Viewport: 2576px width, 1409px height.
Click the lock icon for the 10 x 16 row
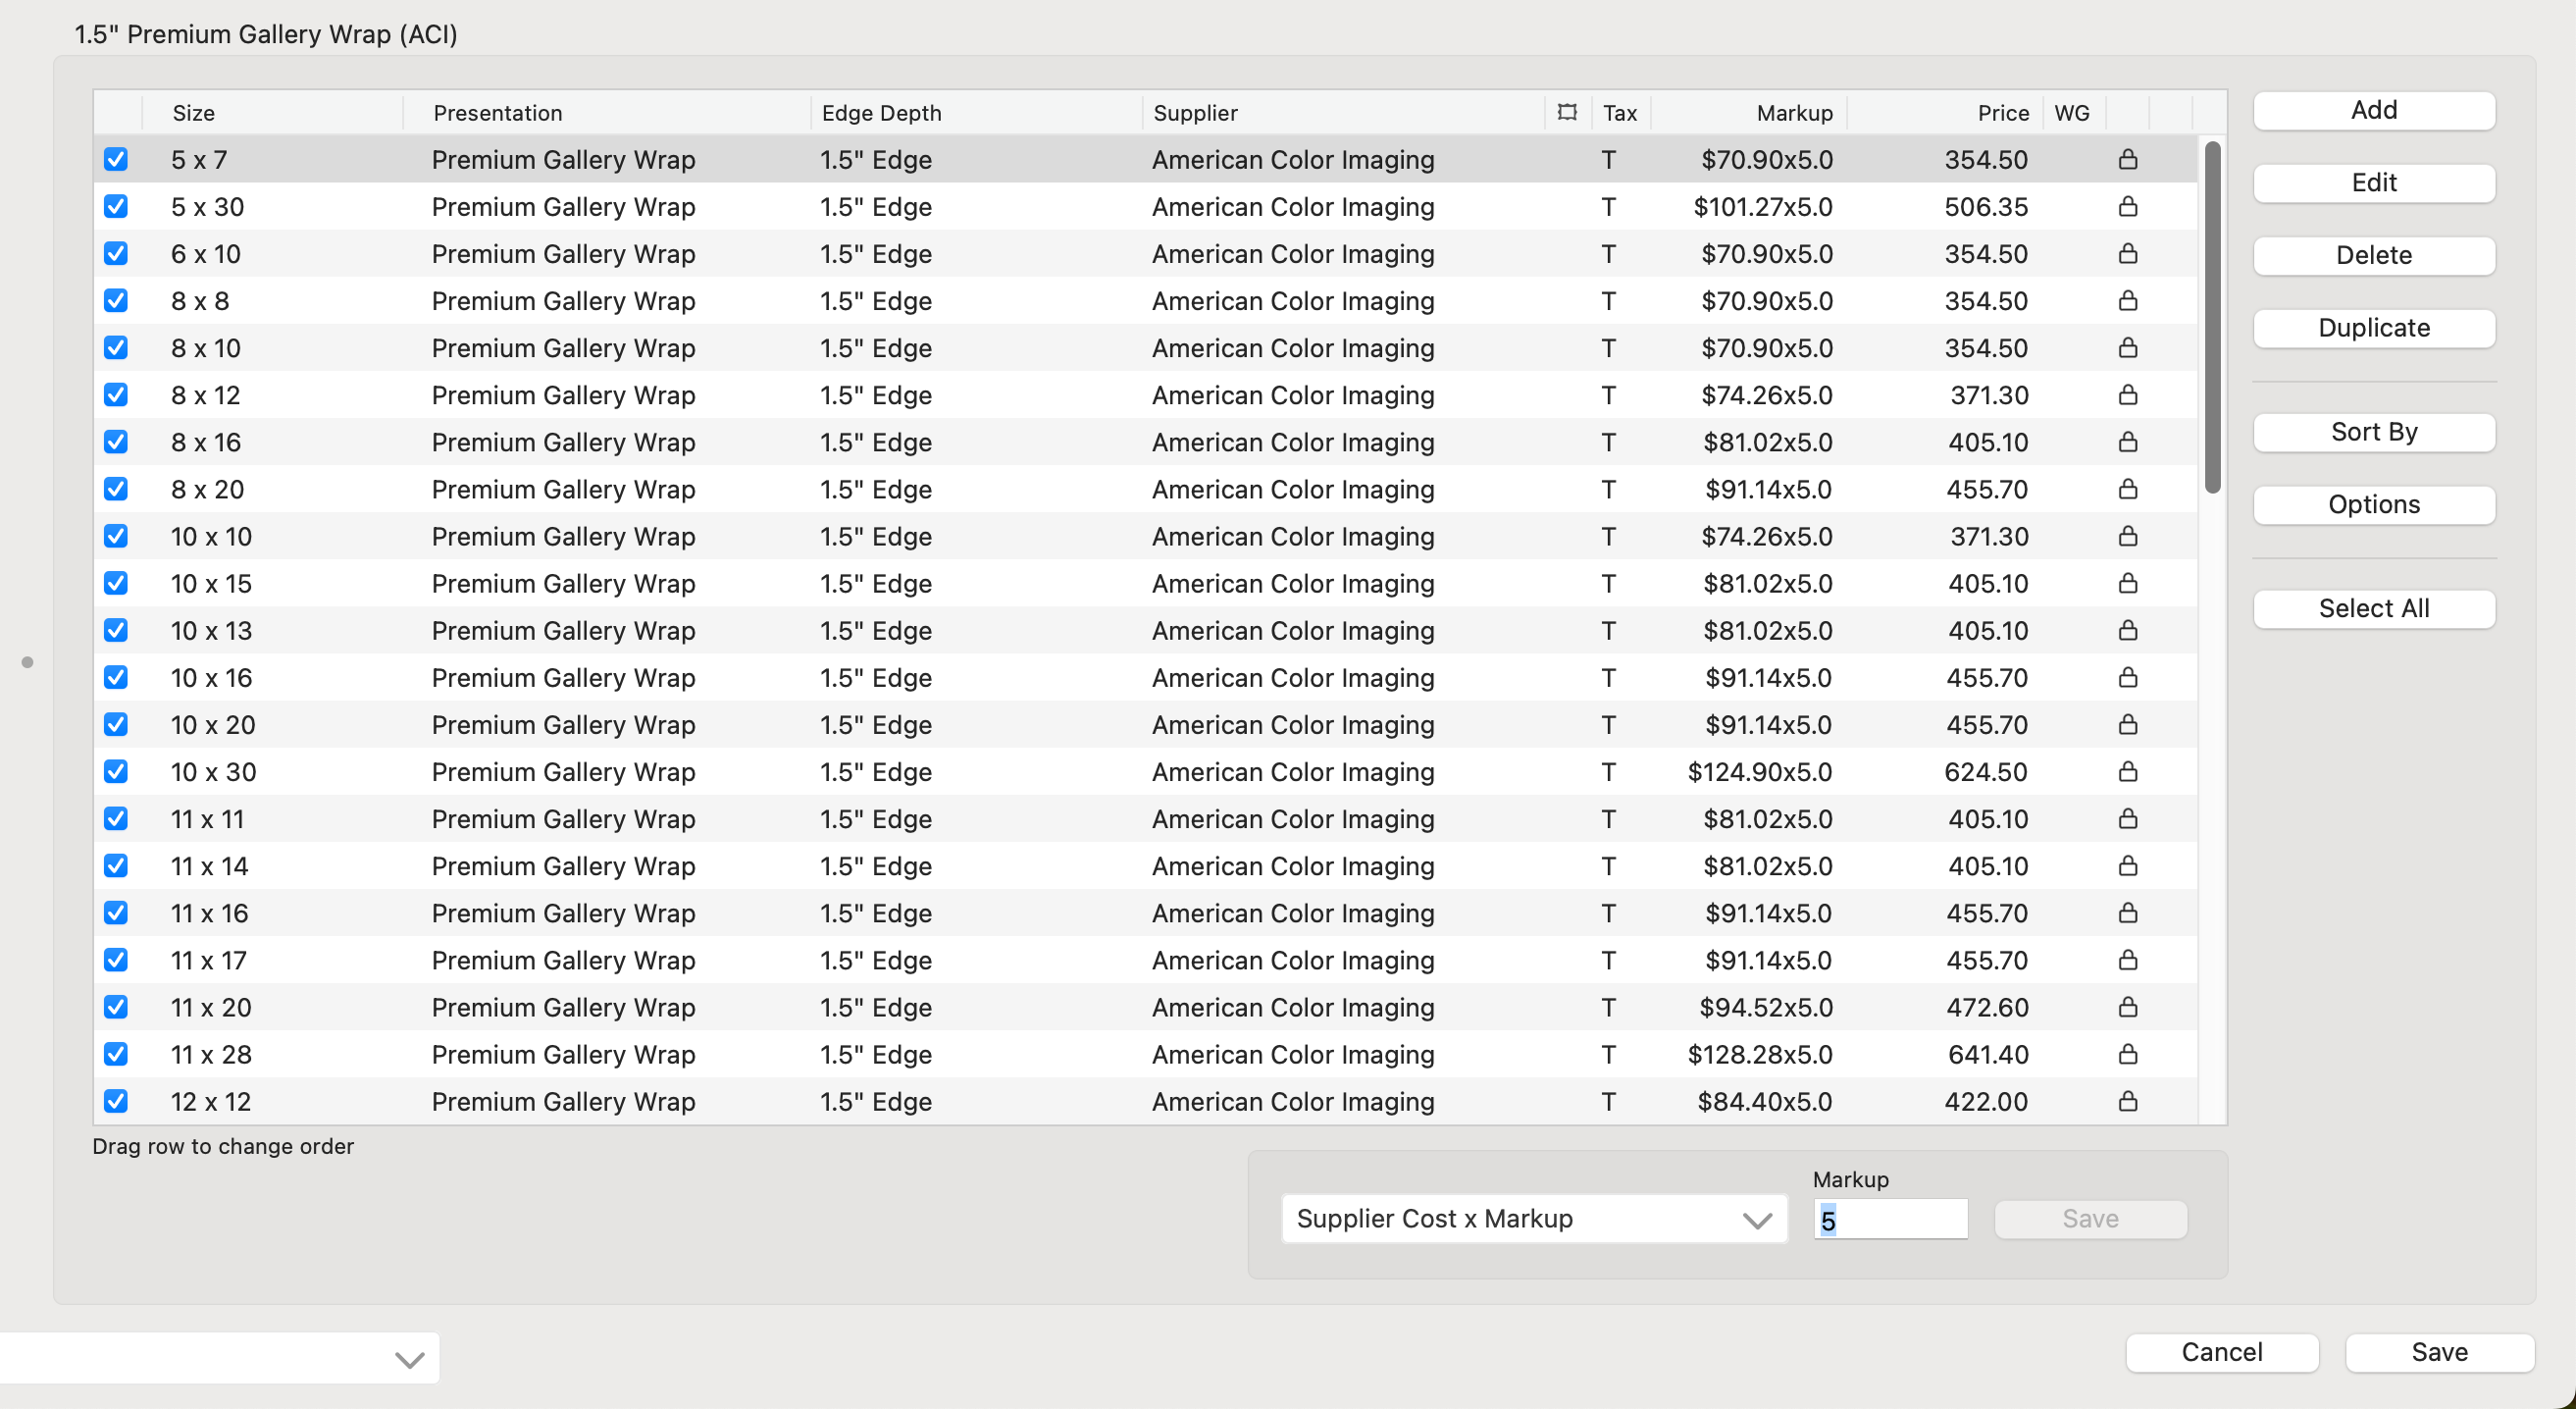[2127, 677]
